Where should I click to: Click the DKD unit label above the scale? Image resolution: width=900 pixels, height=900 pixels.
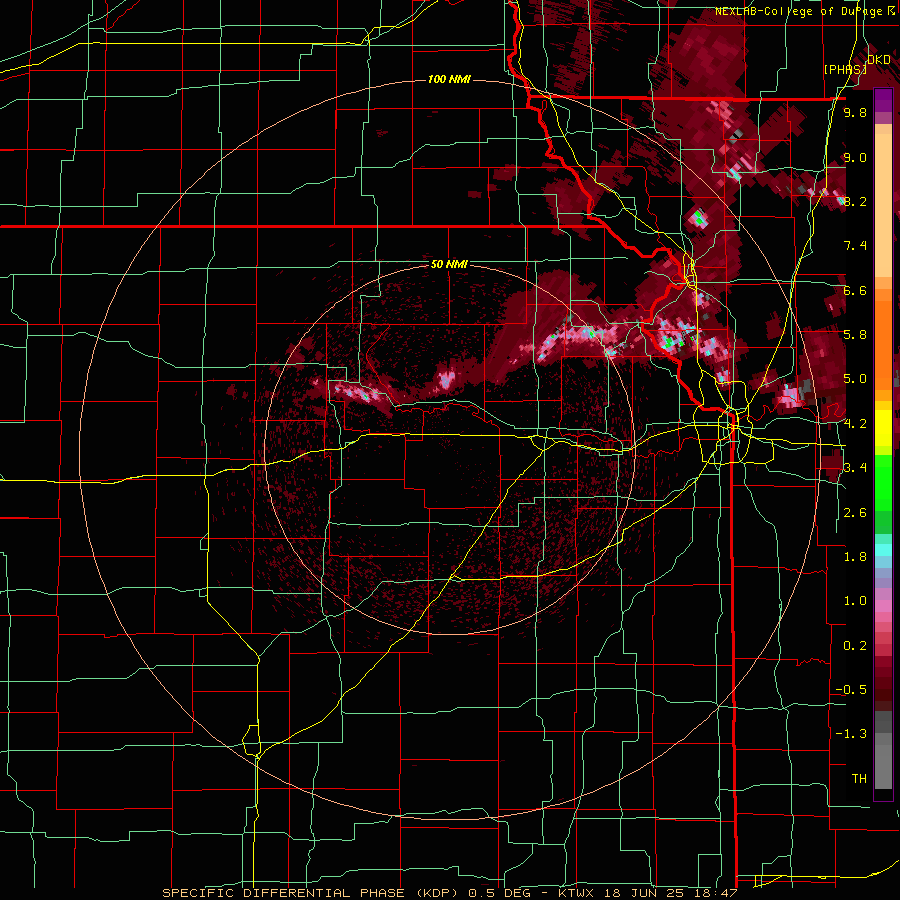click(879, 60)
